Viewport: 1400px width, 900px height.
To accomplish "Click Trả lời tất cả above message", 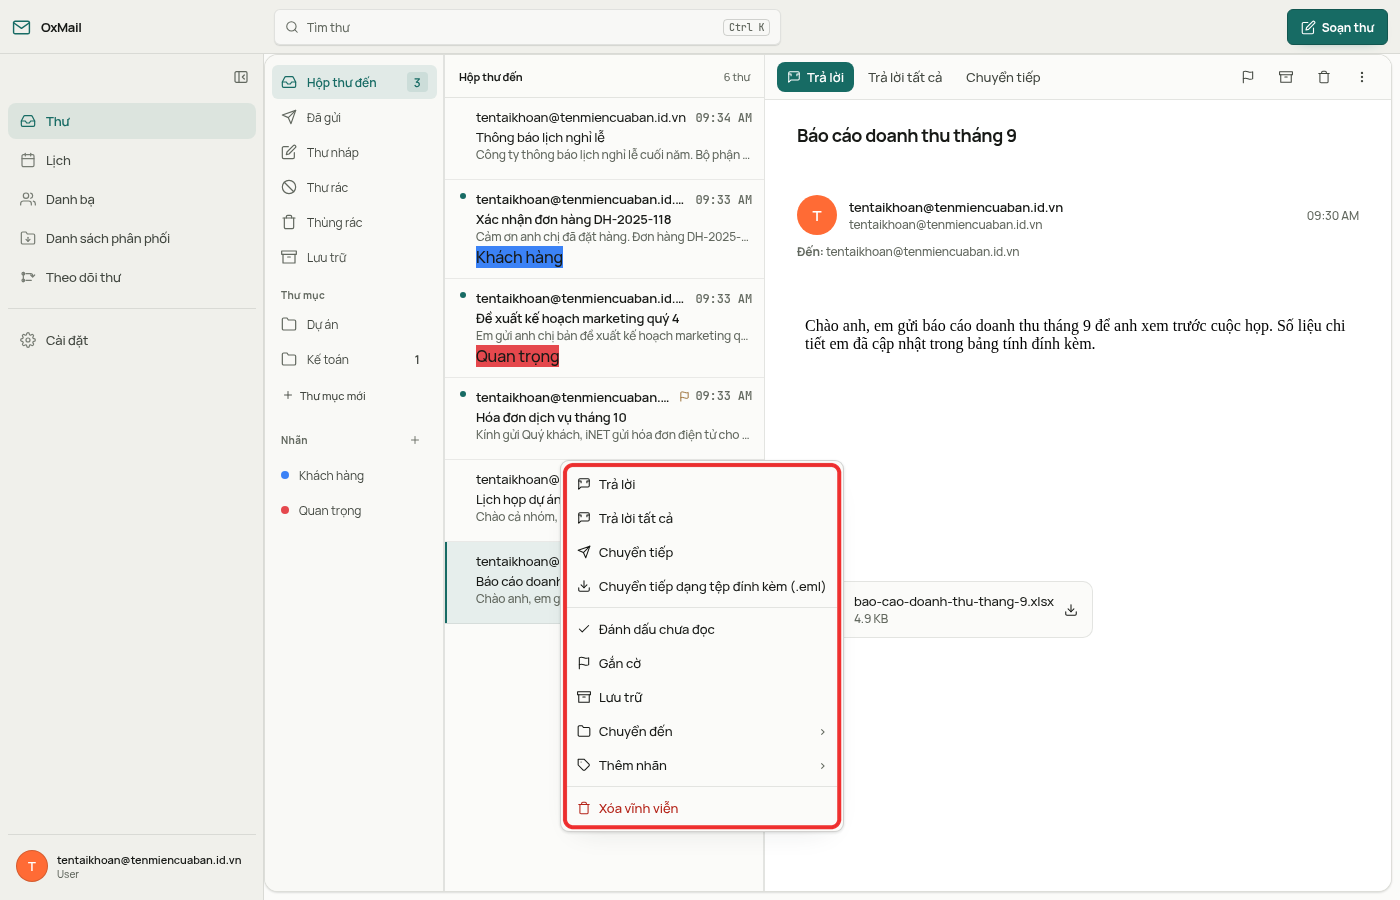I will click(905, 77).
